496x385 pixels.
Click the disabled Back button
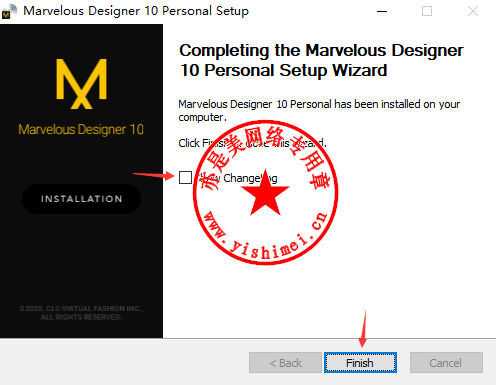pos(285,362)
